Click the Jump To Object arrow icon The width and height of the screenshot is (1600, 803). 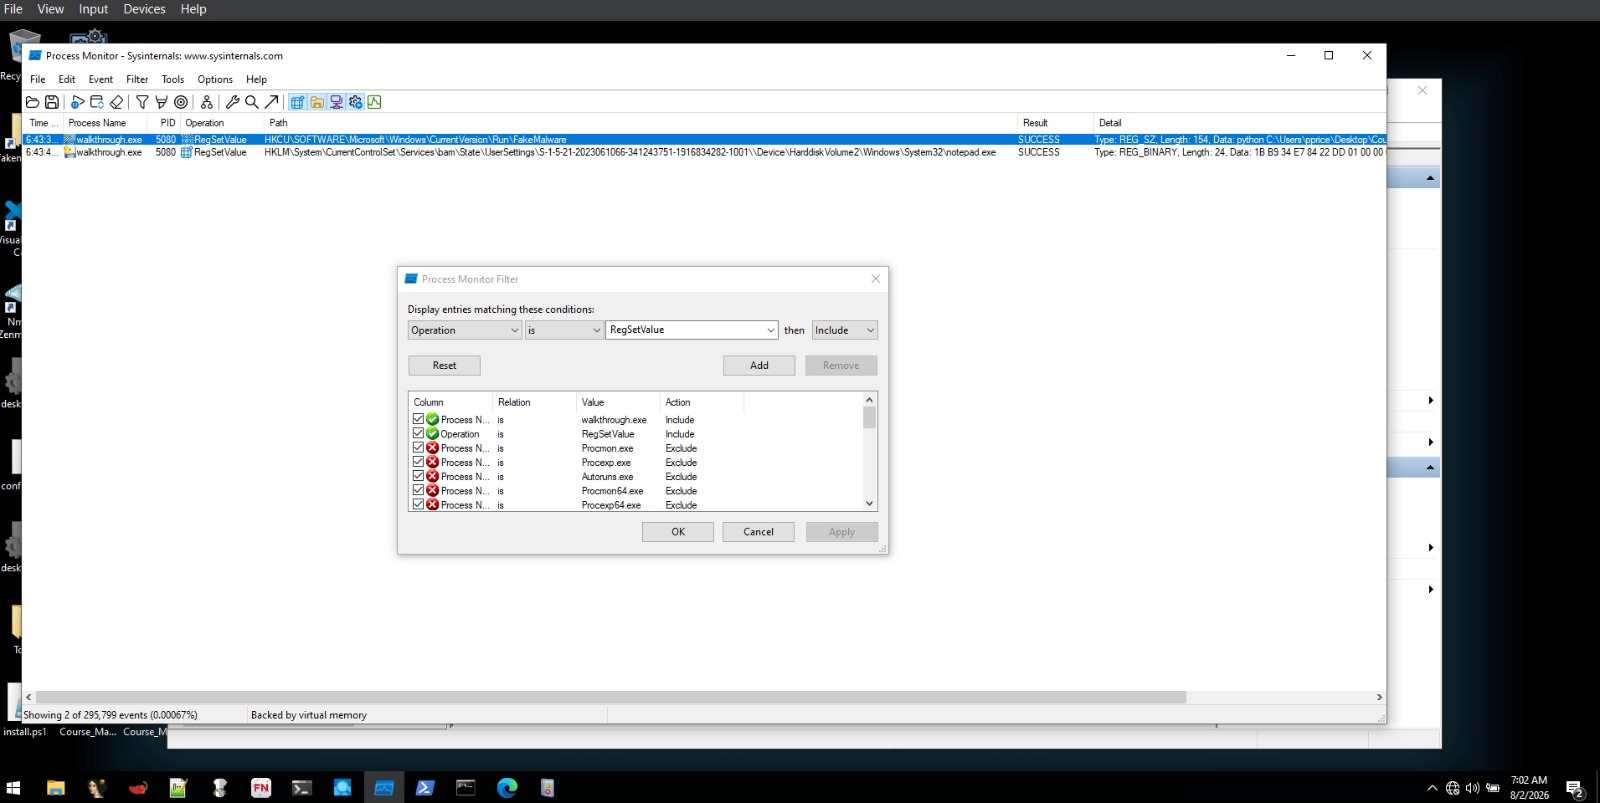click(x=271, y=102)
